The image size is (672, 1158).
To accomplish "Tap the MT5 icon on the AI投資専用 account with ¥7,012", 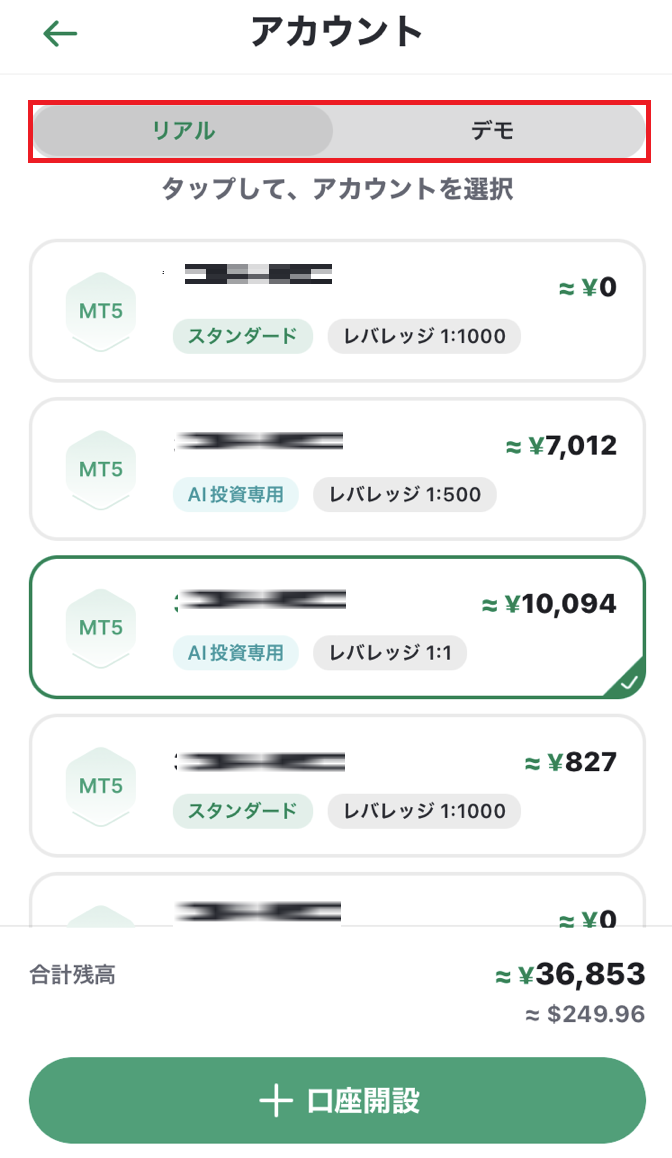I will [100, 469].
